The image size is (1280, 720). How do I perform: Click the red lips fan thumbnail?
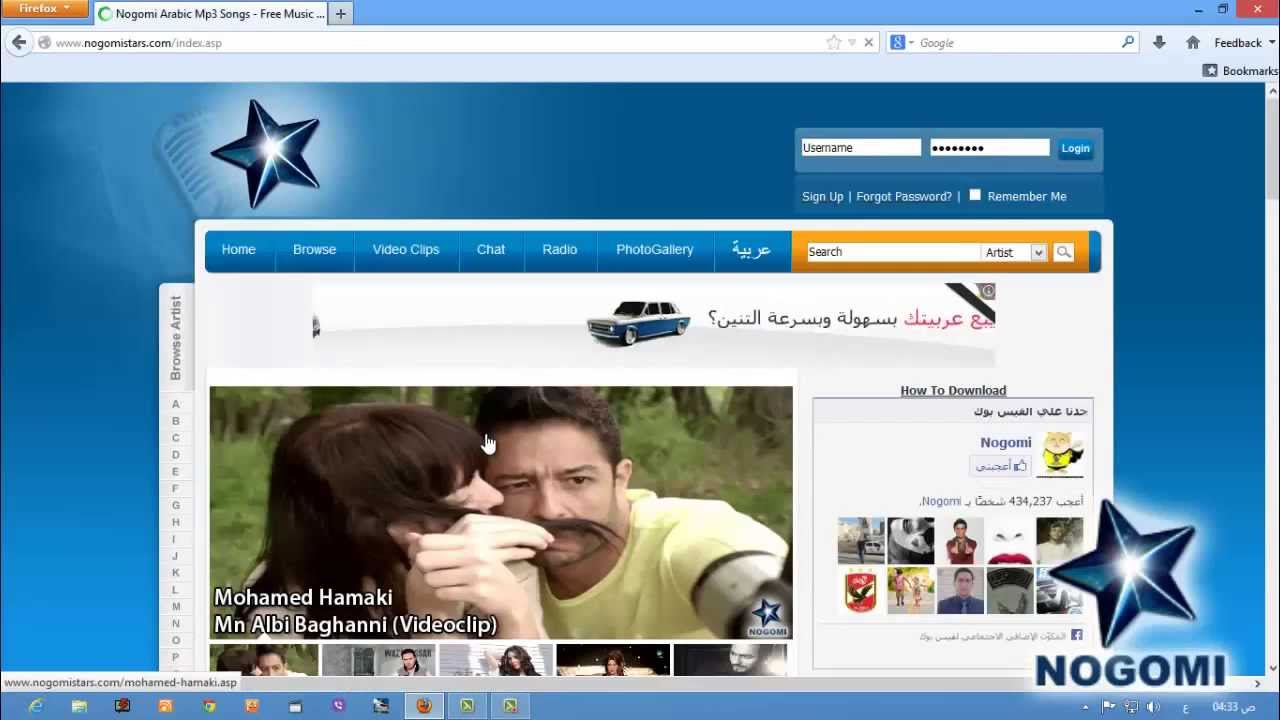click(x=1010, y=541)
